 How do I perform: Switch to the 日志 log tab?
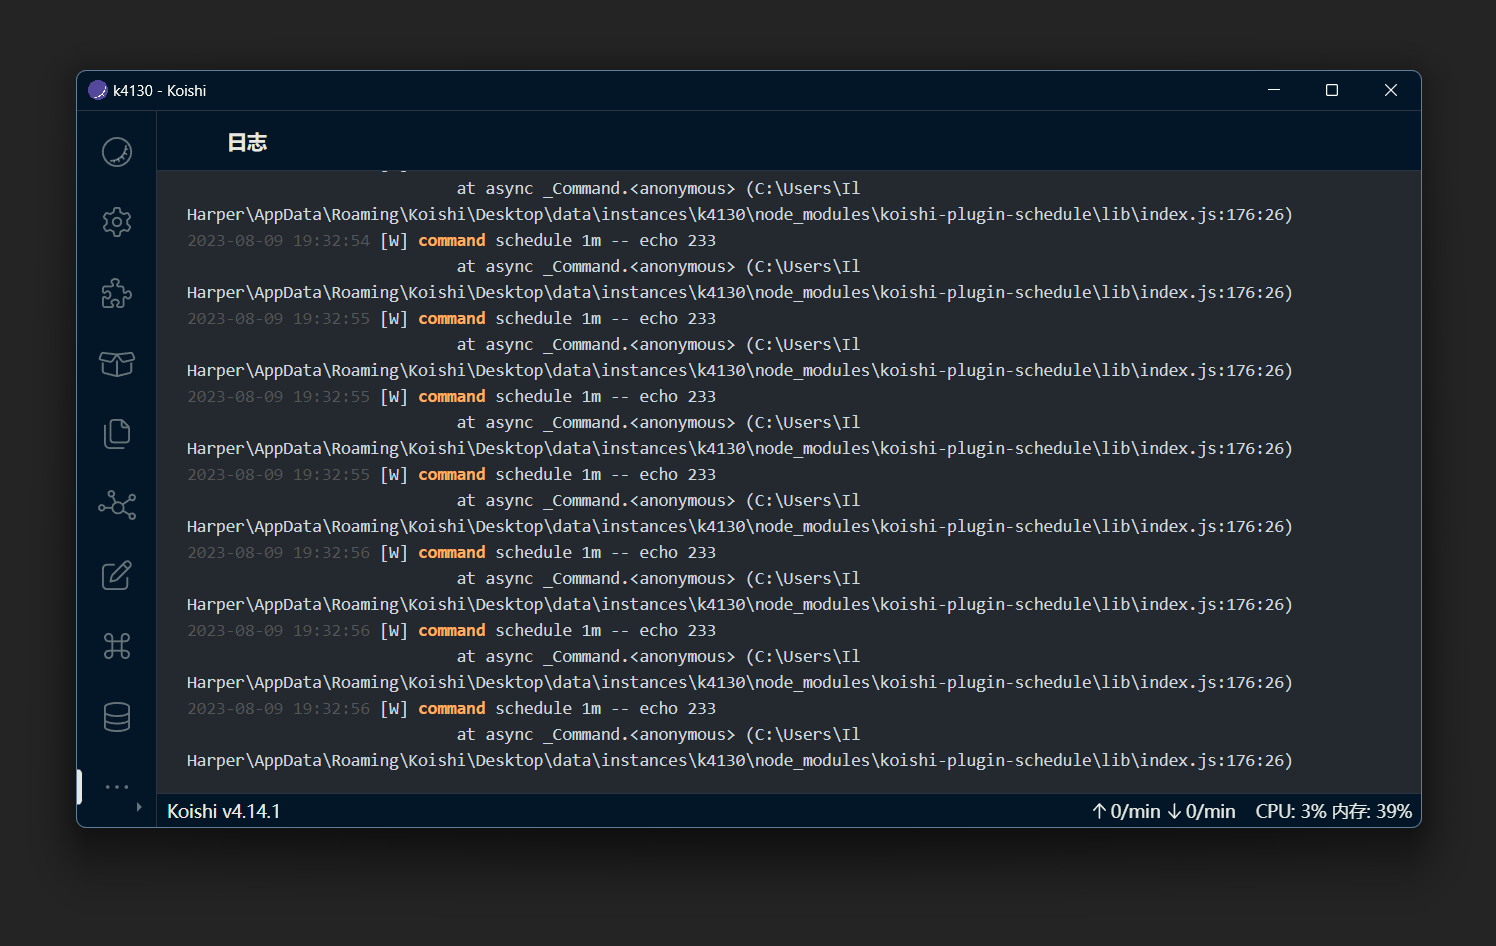[248, 141]
